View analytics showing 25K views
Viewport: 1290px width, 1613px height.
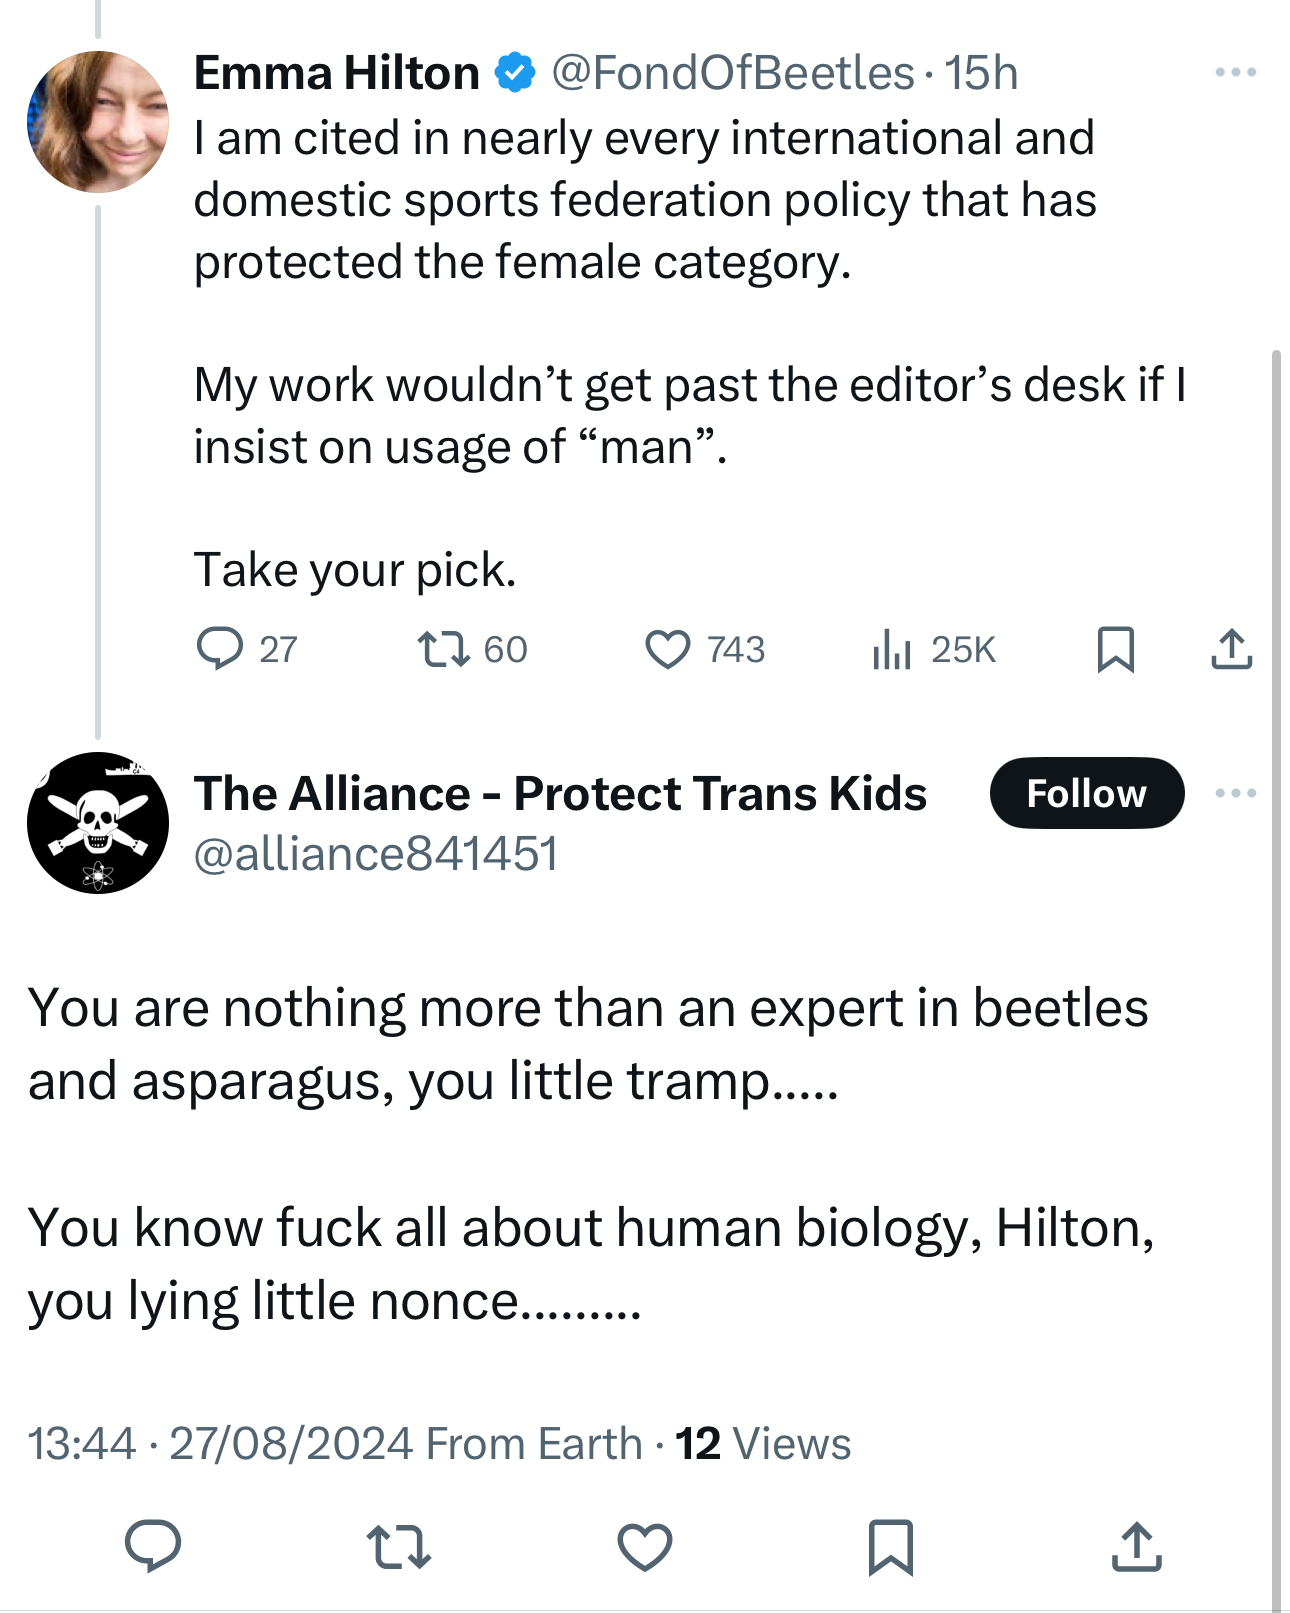(891, 649)
